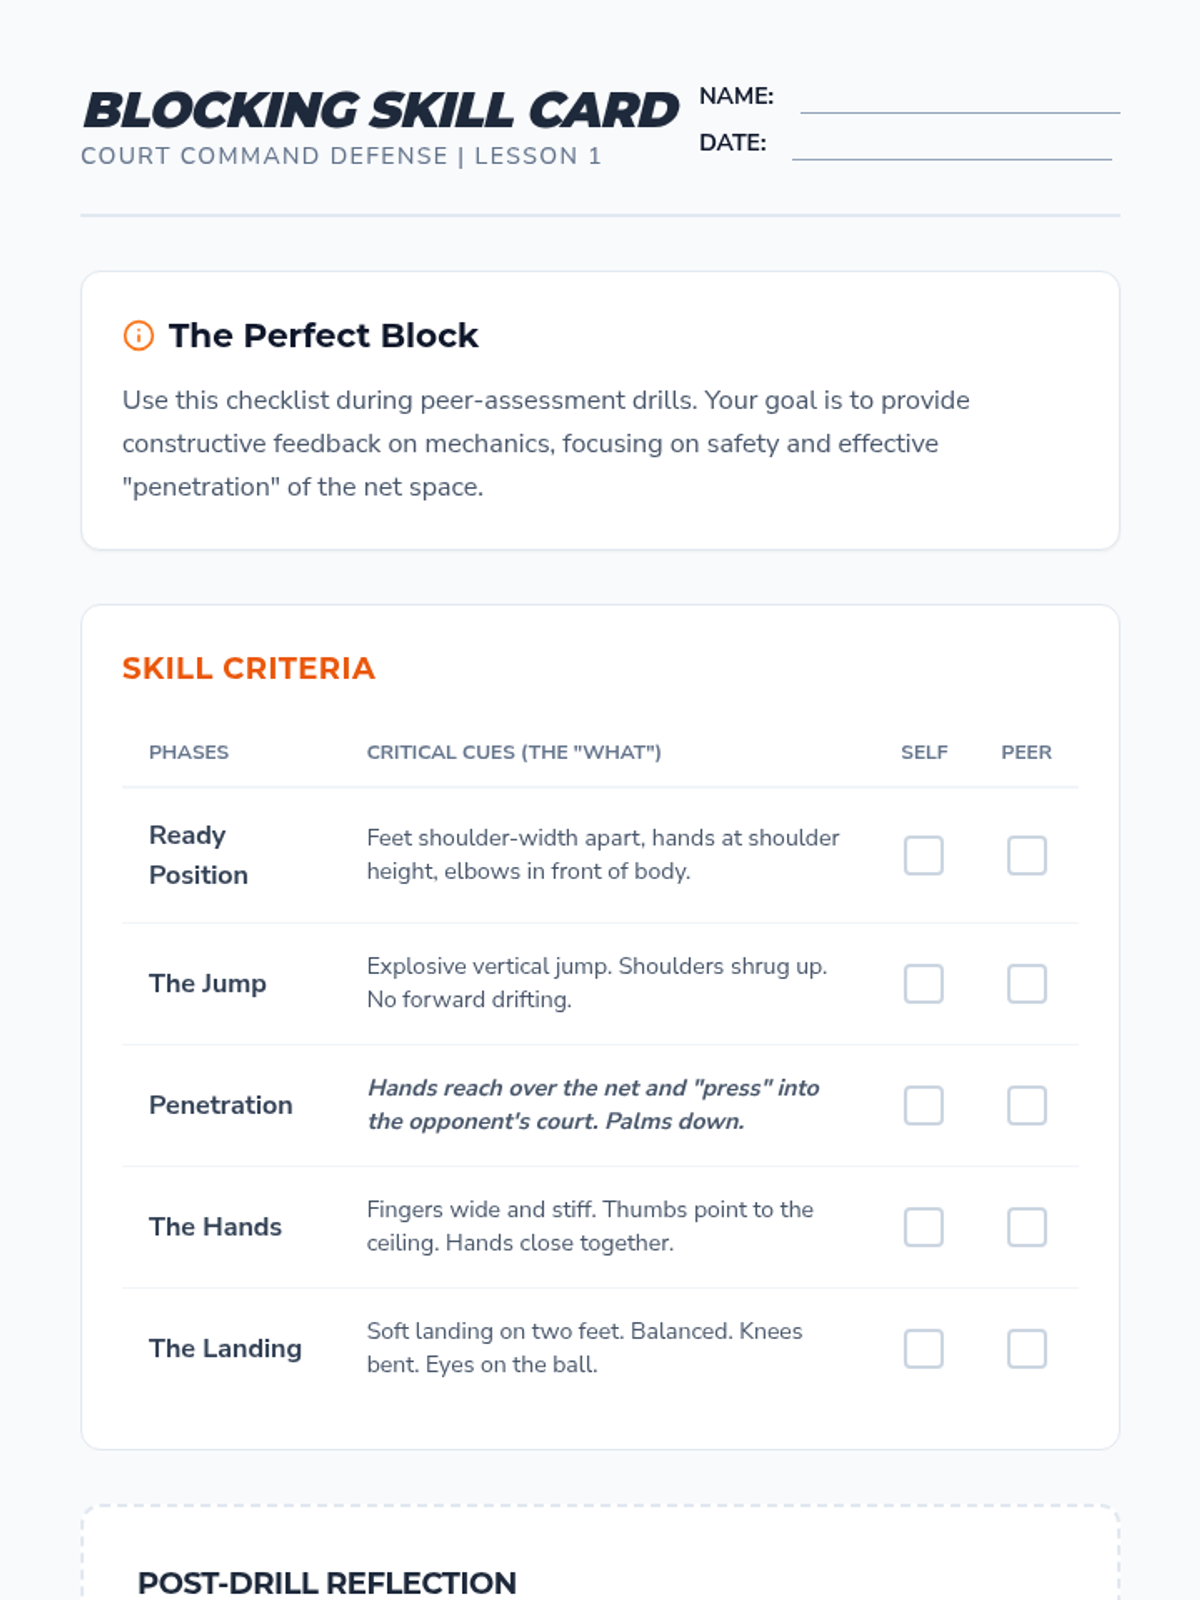Screen dimensions: 1200x1600
Task: Click the Skill Criteria heading
Action: coord(248,668)
